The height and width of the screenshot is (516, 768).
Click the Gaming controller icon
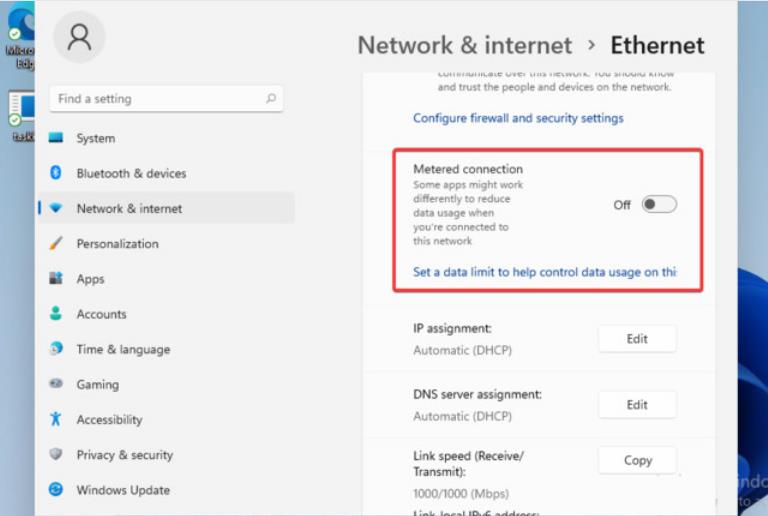[x=56, y=384]
